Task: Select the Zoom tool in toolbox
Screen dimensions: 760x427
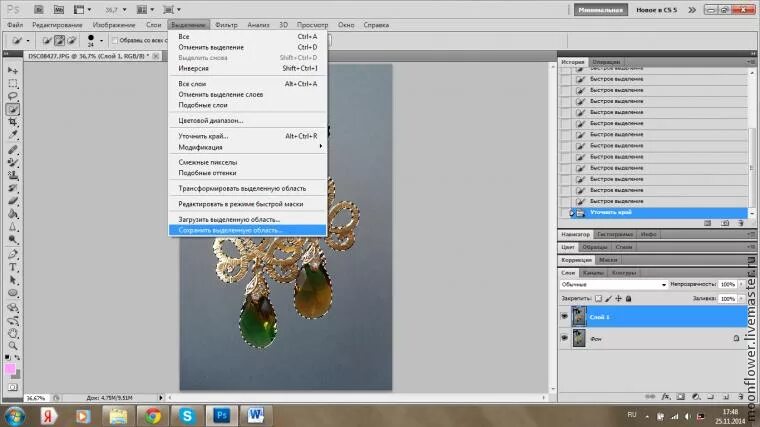Action: [x=13, y=346]
